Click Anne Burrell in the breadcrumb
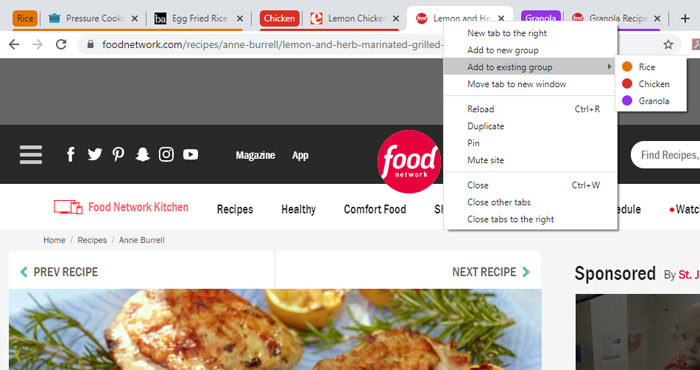 point(142,240)
